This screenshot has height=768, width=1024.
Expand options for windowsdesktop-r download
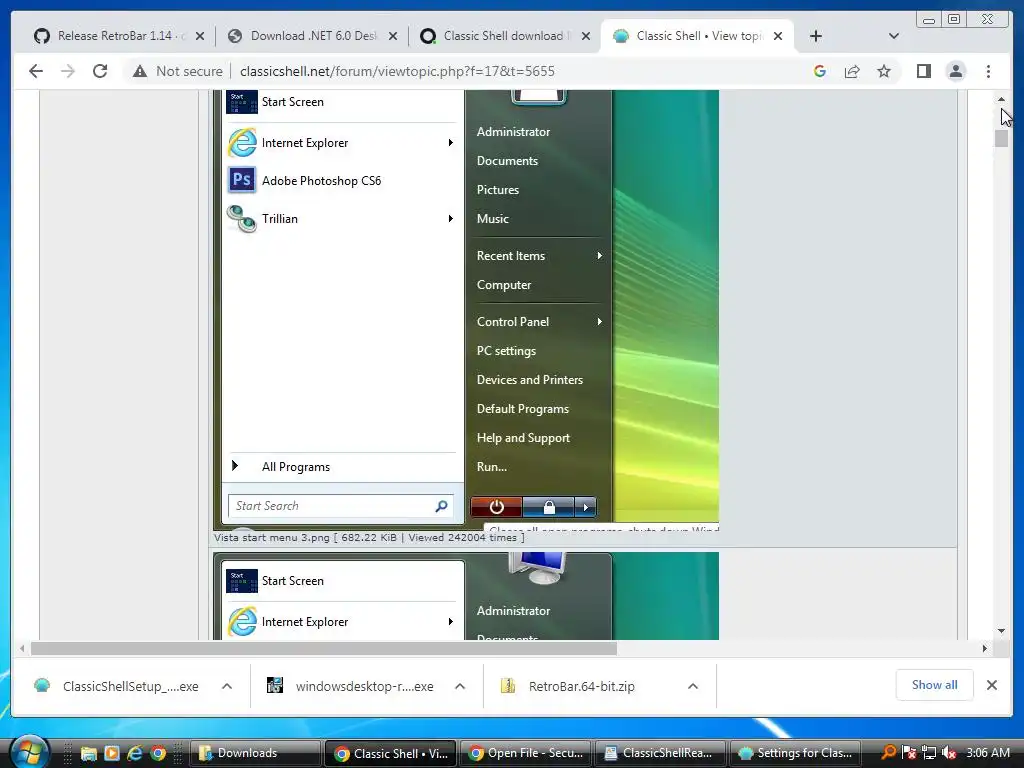[x=460, y=686]
